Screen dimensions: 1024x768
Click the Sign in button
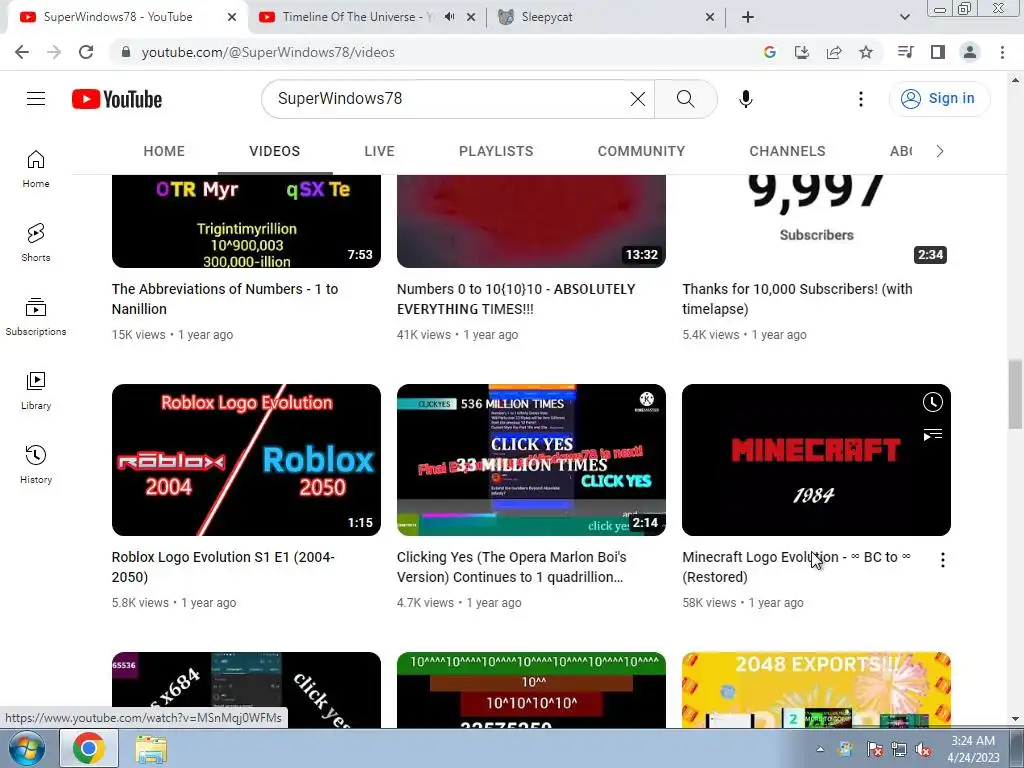[x=939, y=99]
